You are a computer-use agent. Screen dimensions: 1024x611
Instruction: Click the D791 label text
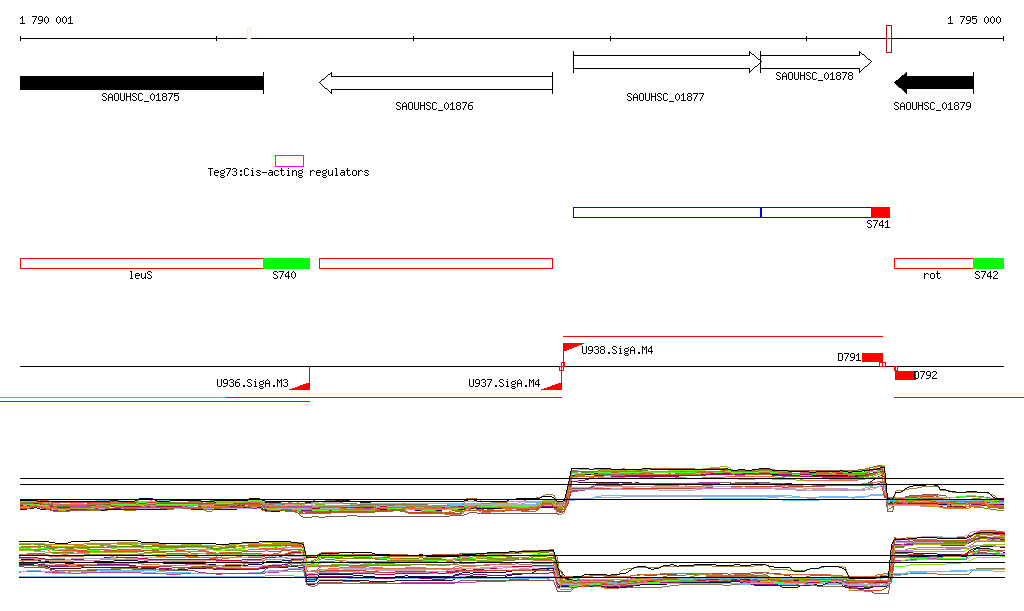point(849,358)
